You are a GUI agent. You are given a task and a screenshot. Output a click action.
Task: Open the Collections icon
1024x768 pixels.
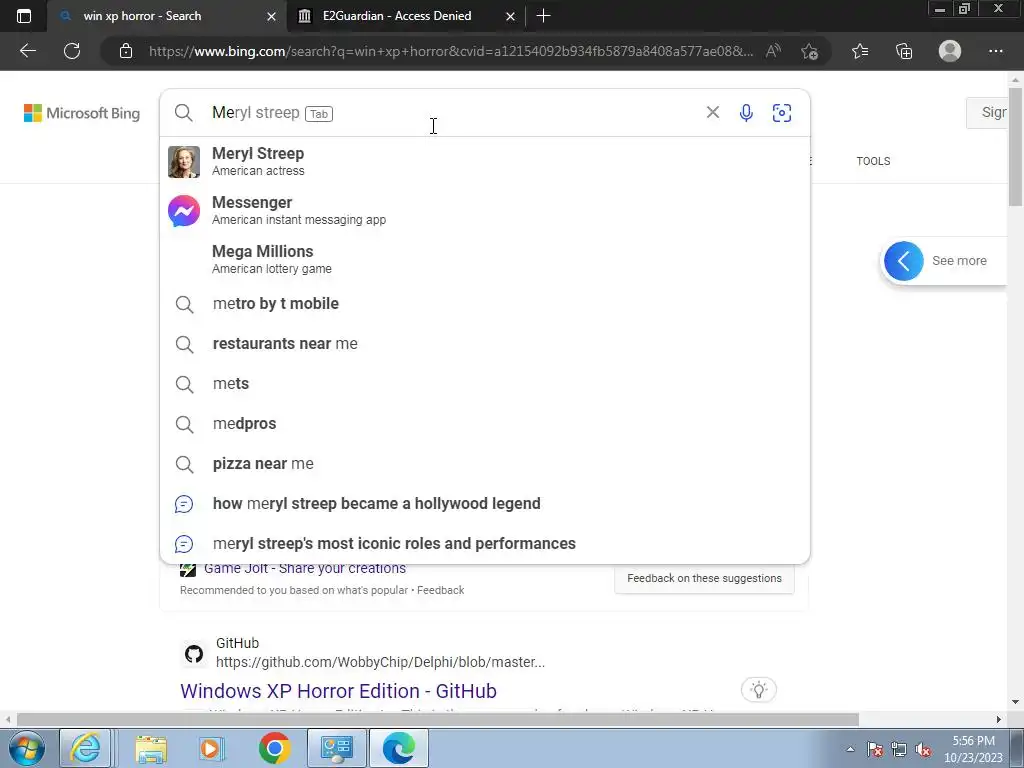tap(904, 51)
